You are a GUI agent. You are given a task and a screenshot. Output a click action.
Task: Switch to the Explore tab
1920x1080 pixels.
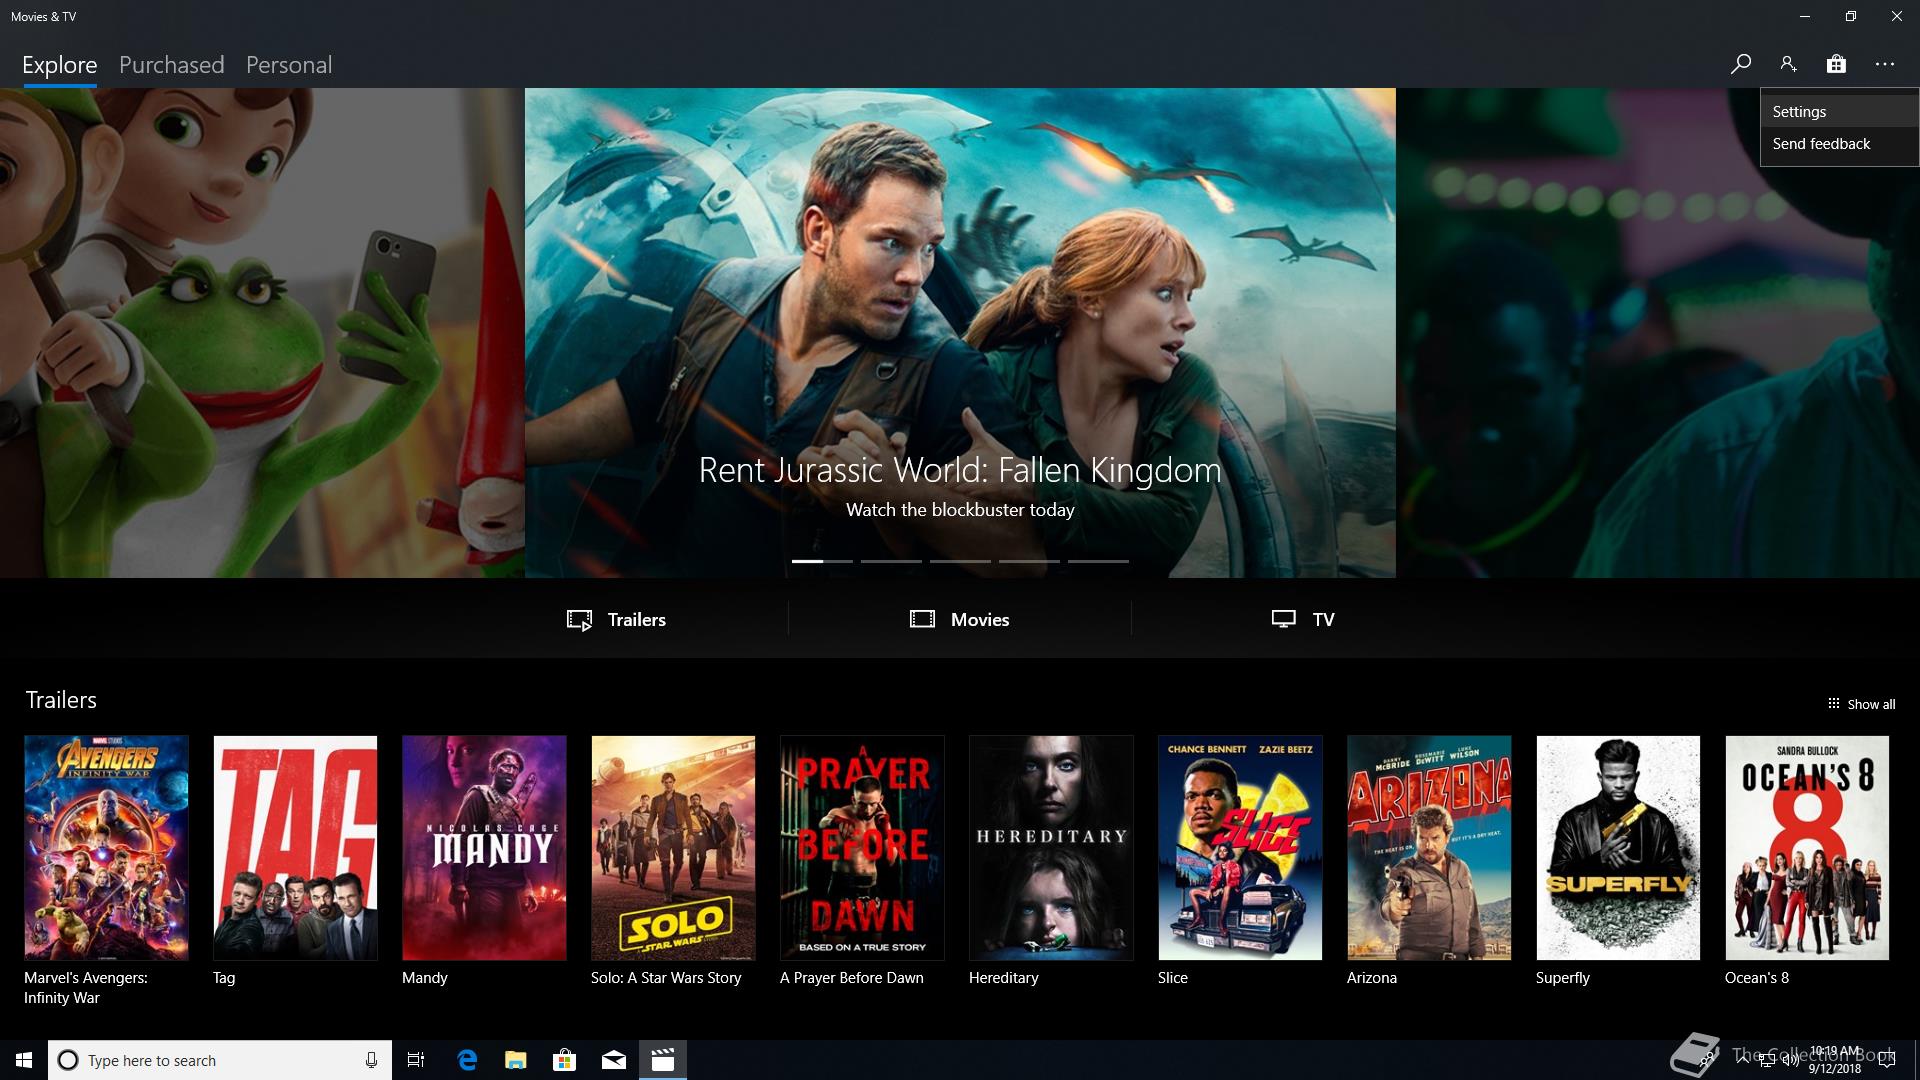click(59, 65)
